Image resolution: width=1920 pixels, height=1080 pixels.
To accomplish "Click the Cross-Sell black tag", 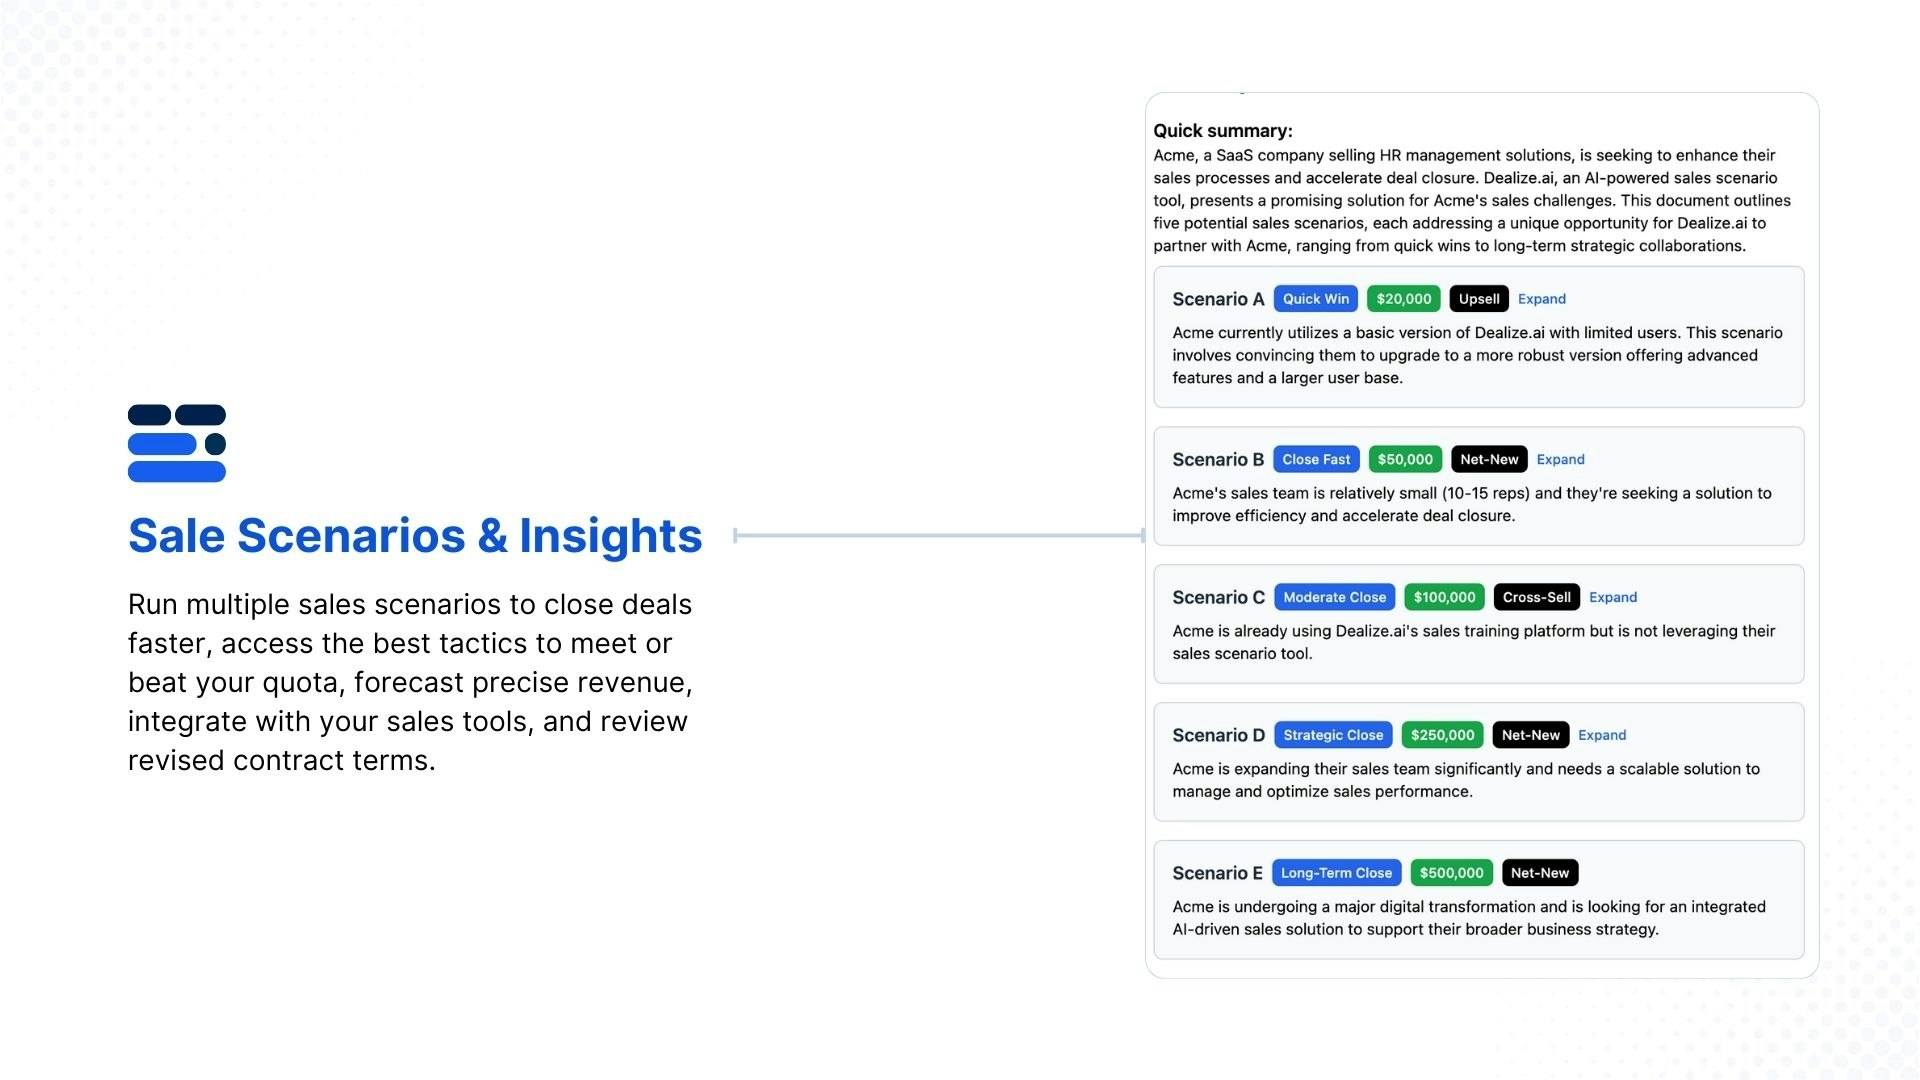I will coord(1536,597).
